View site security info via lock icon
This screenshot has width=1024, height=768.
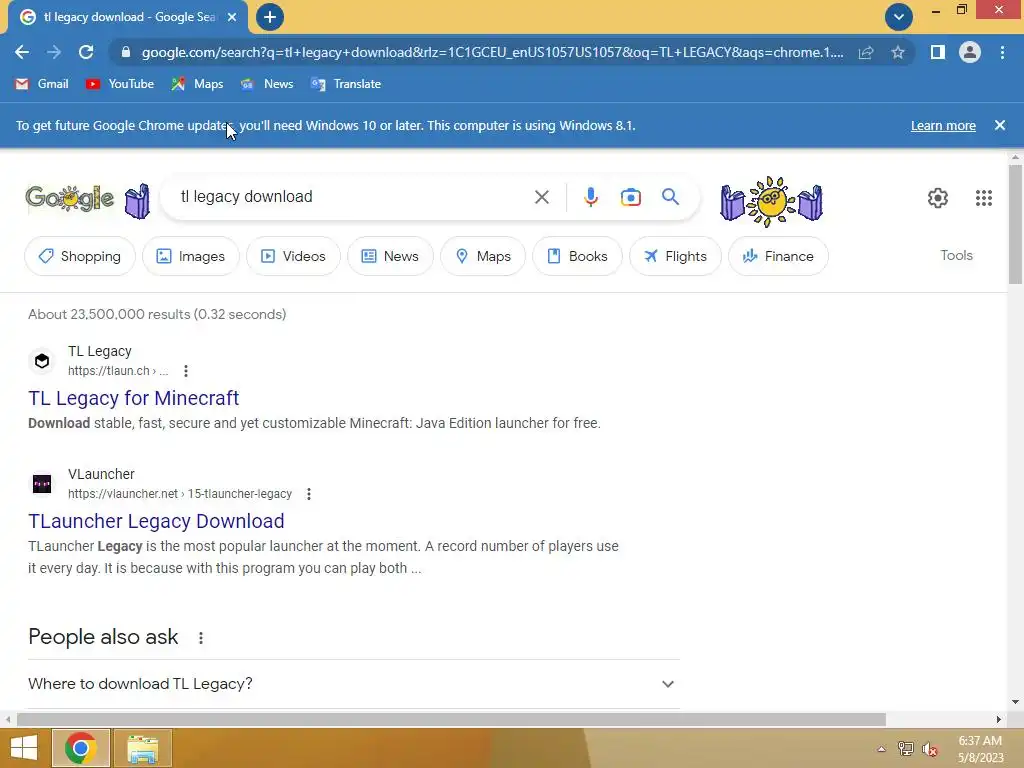click(x=126, y=52)
